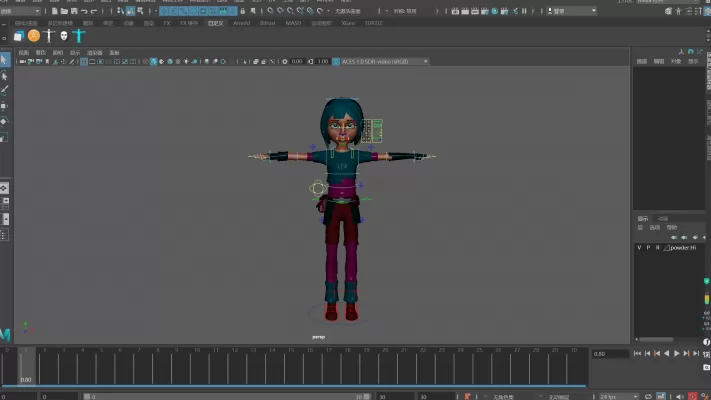The image size is (711, 400).
Task: Switch to the MASH shelf tab
Action: [x=293, y=22]
